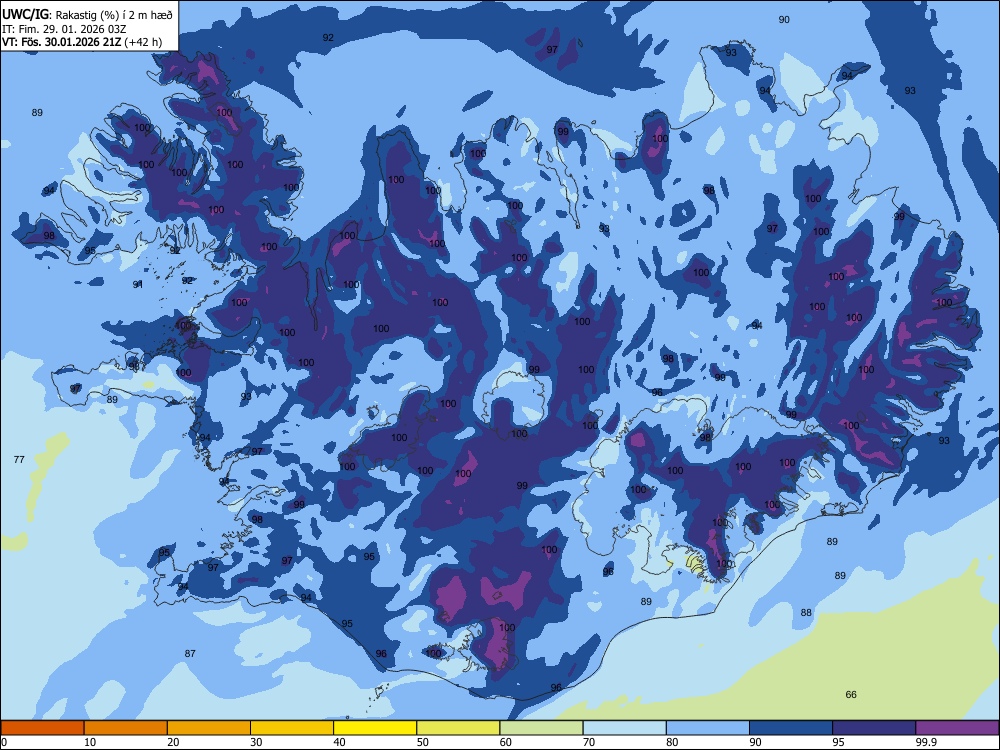Click the "10" legend scale label

click(x=90, y=742)
